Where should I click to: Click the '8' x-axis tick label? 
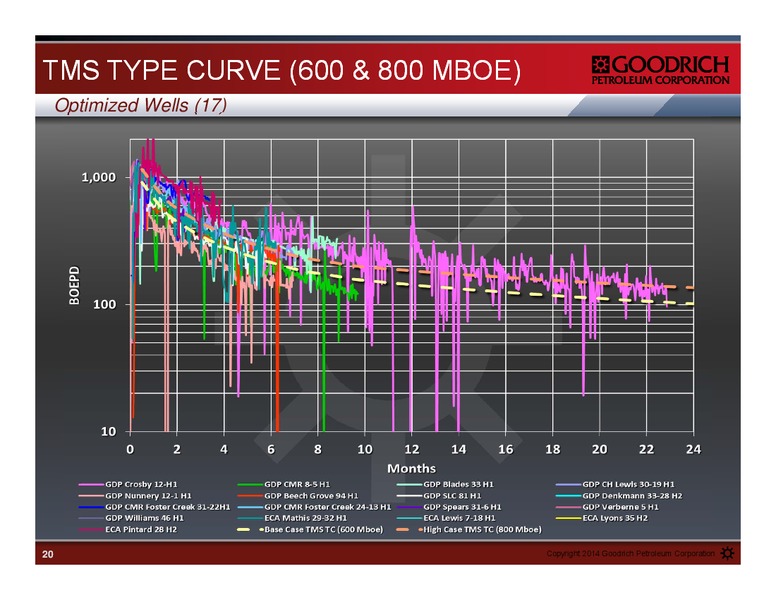[x=318, y=449]
